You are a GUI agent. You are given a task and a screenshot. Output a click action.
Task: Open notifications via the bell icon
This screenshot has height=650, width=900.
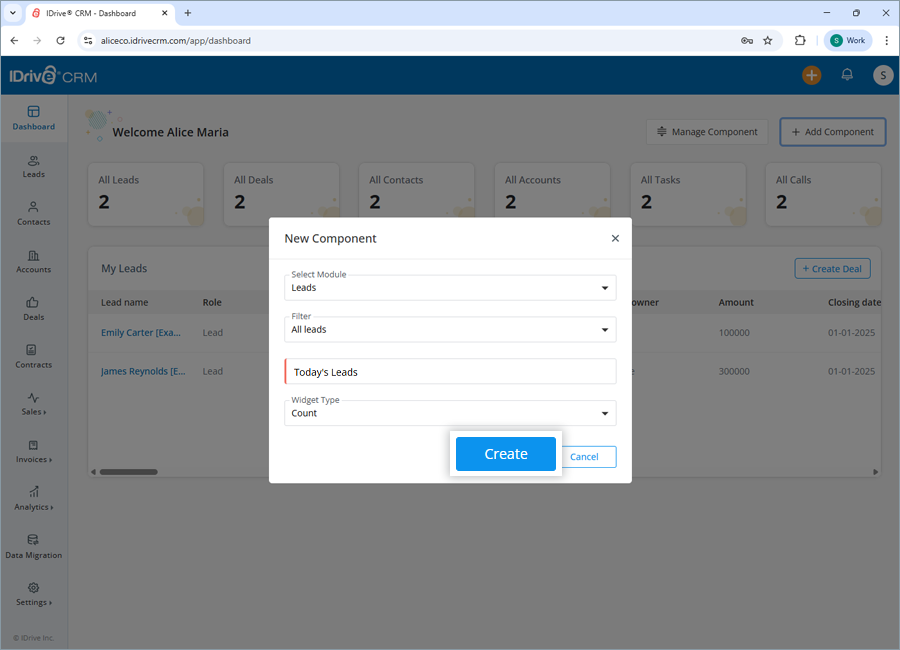pyautogui.click(x=847, y=74)
